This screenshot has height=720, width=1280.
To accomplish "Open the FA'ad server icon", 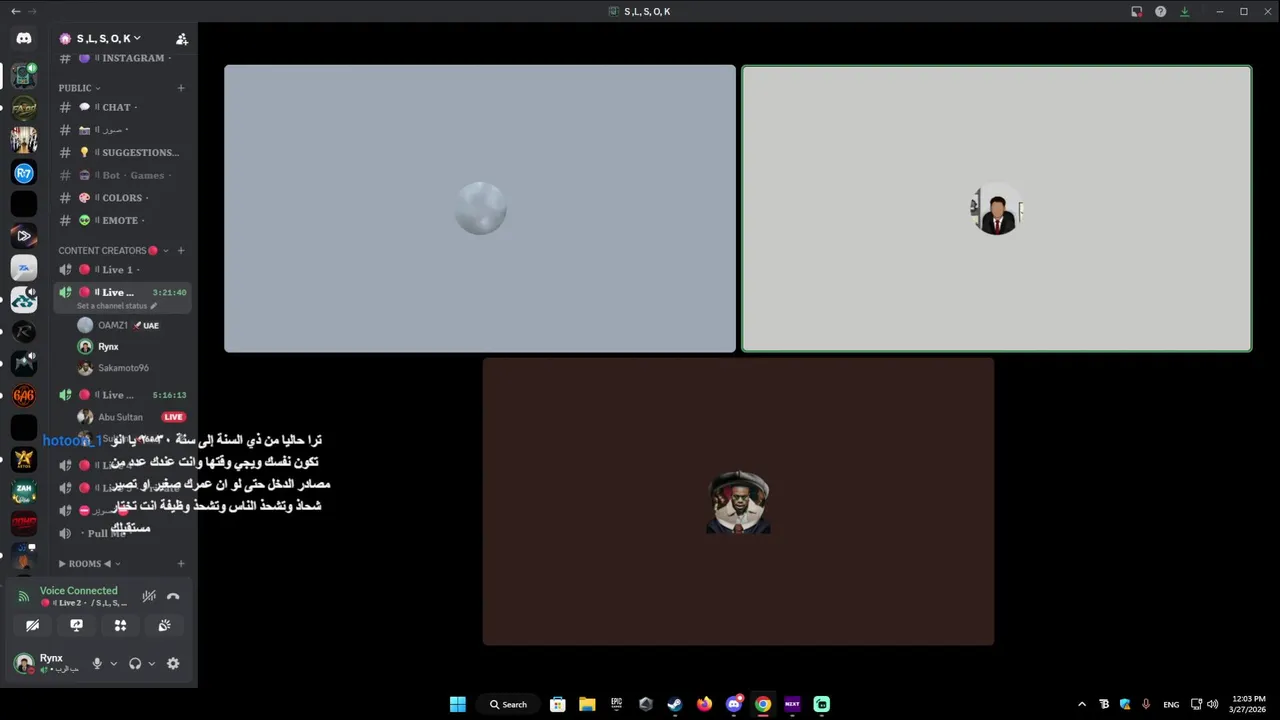I will pos(24,108).
